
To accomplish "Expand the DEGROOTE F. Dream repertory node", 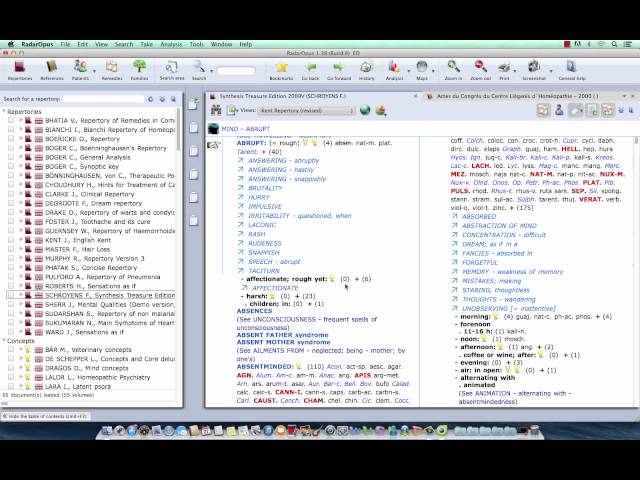I will [x=21, y=203].
